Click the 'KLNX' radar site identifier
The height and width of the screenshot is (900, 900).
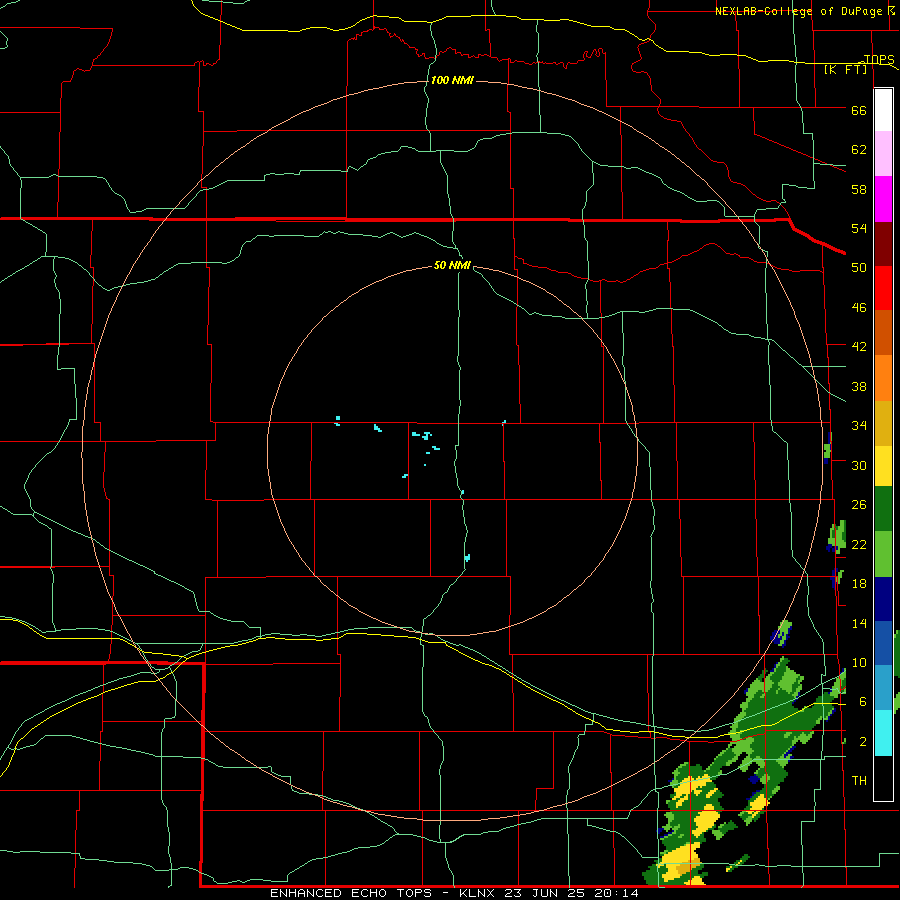tap(479, 893)
